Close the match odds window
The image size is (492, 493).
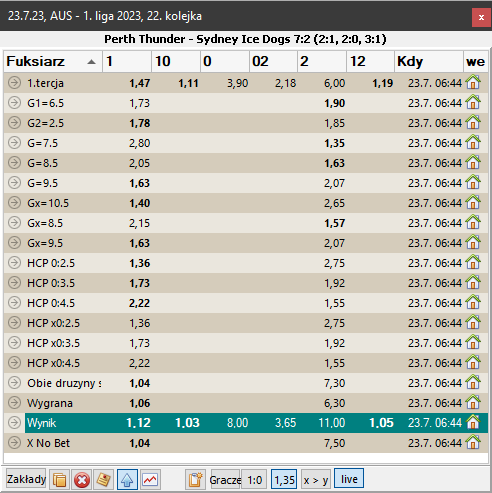[x=481, y=17]
